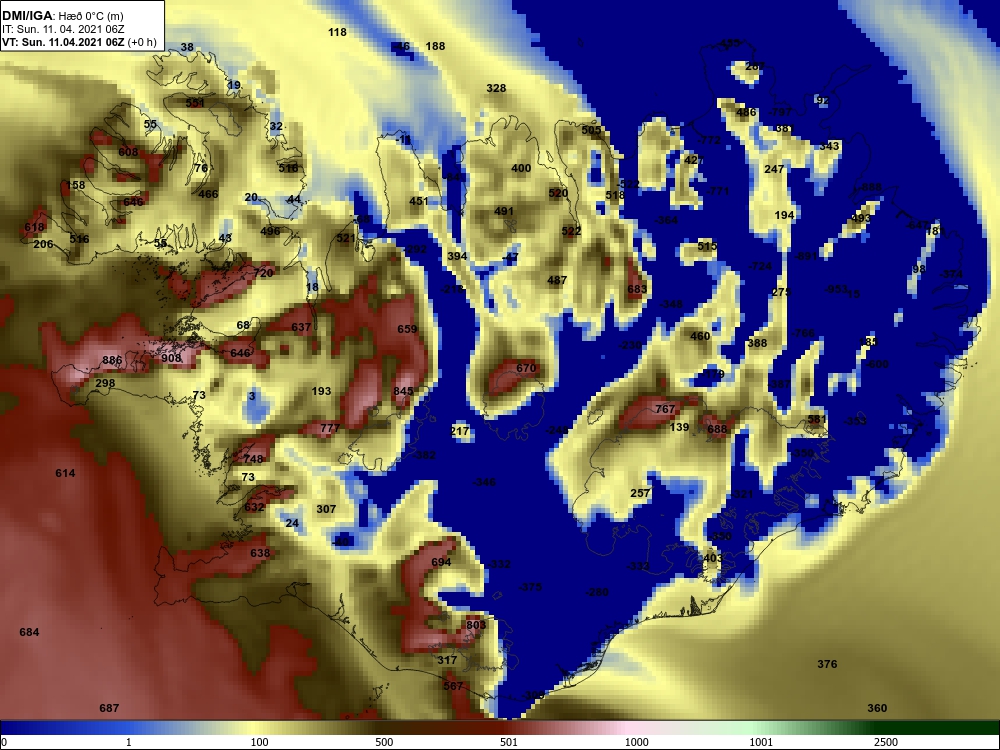Viewport: 1000px width, 750px height.
Task: Click the map value 687
Action: pyautogui.click(x=109, y=708)
